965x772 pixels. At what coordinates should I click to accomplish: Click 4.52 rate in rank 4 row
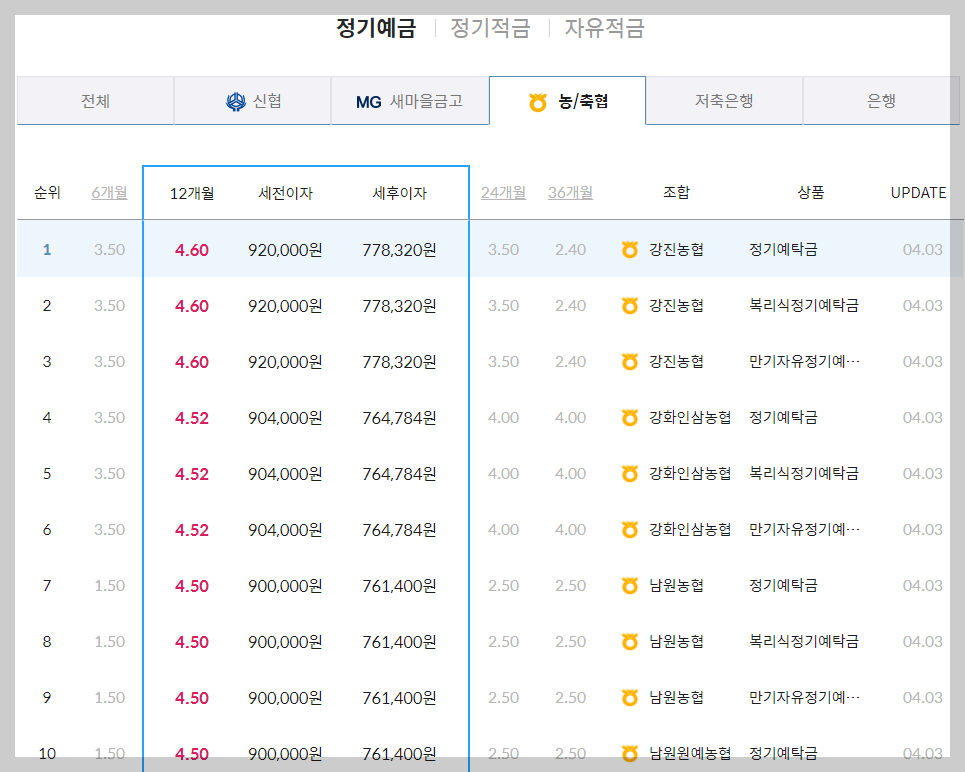coord(192,418)
